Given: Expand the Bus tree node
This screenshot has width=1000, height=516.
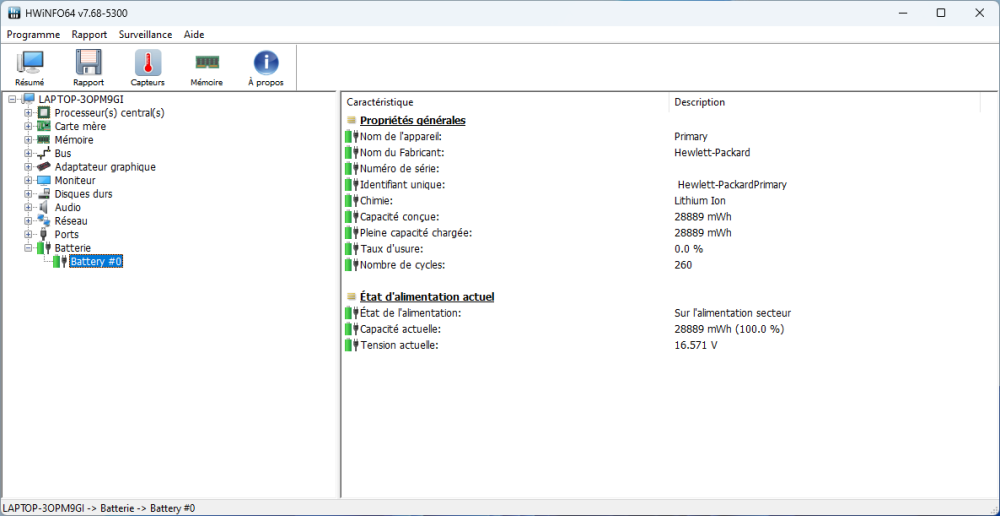Looking at the screenshot, I should 28,154.
